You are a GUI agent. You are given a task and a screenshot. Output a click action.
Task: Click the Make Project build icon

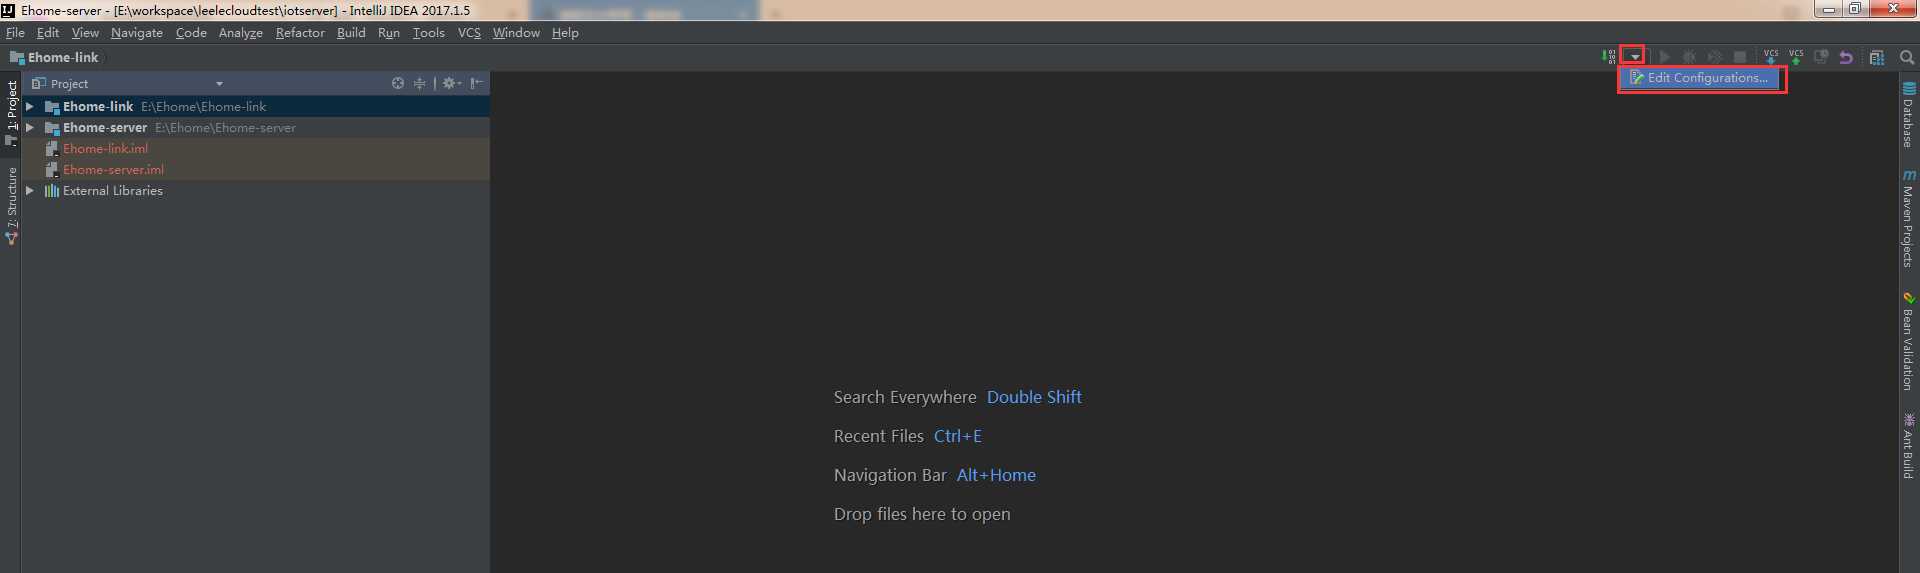point(1608,57)
